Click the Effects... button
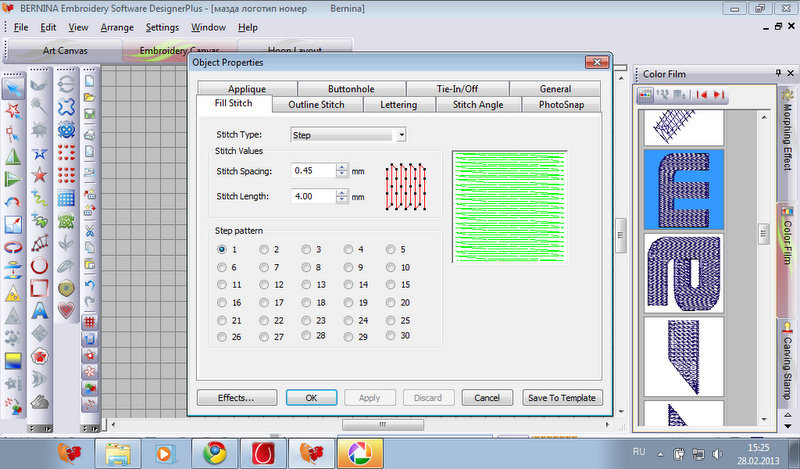The image size is (800, 469). point(235,397)
